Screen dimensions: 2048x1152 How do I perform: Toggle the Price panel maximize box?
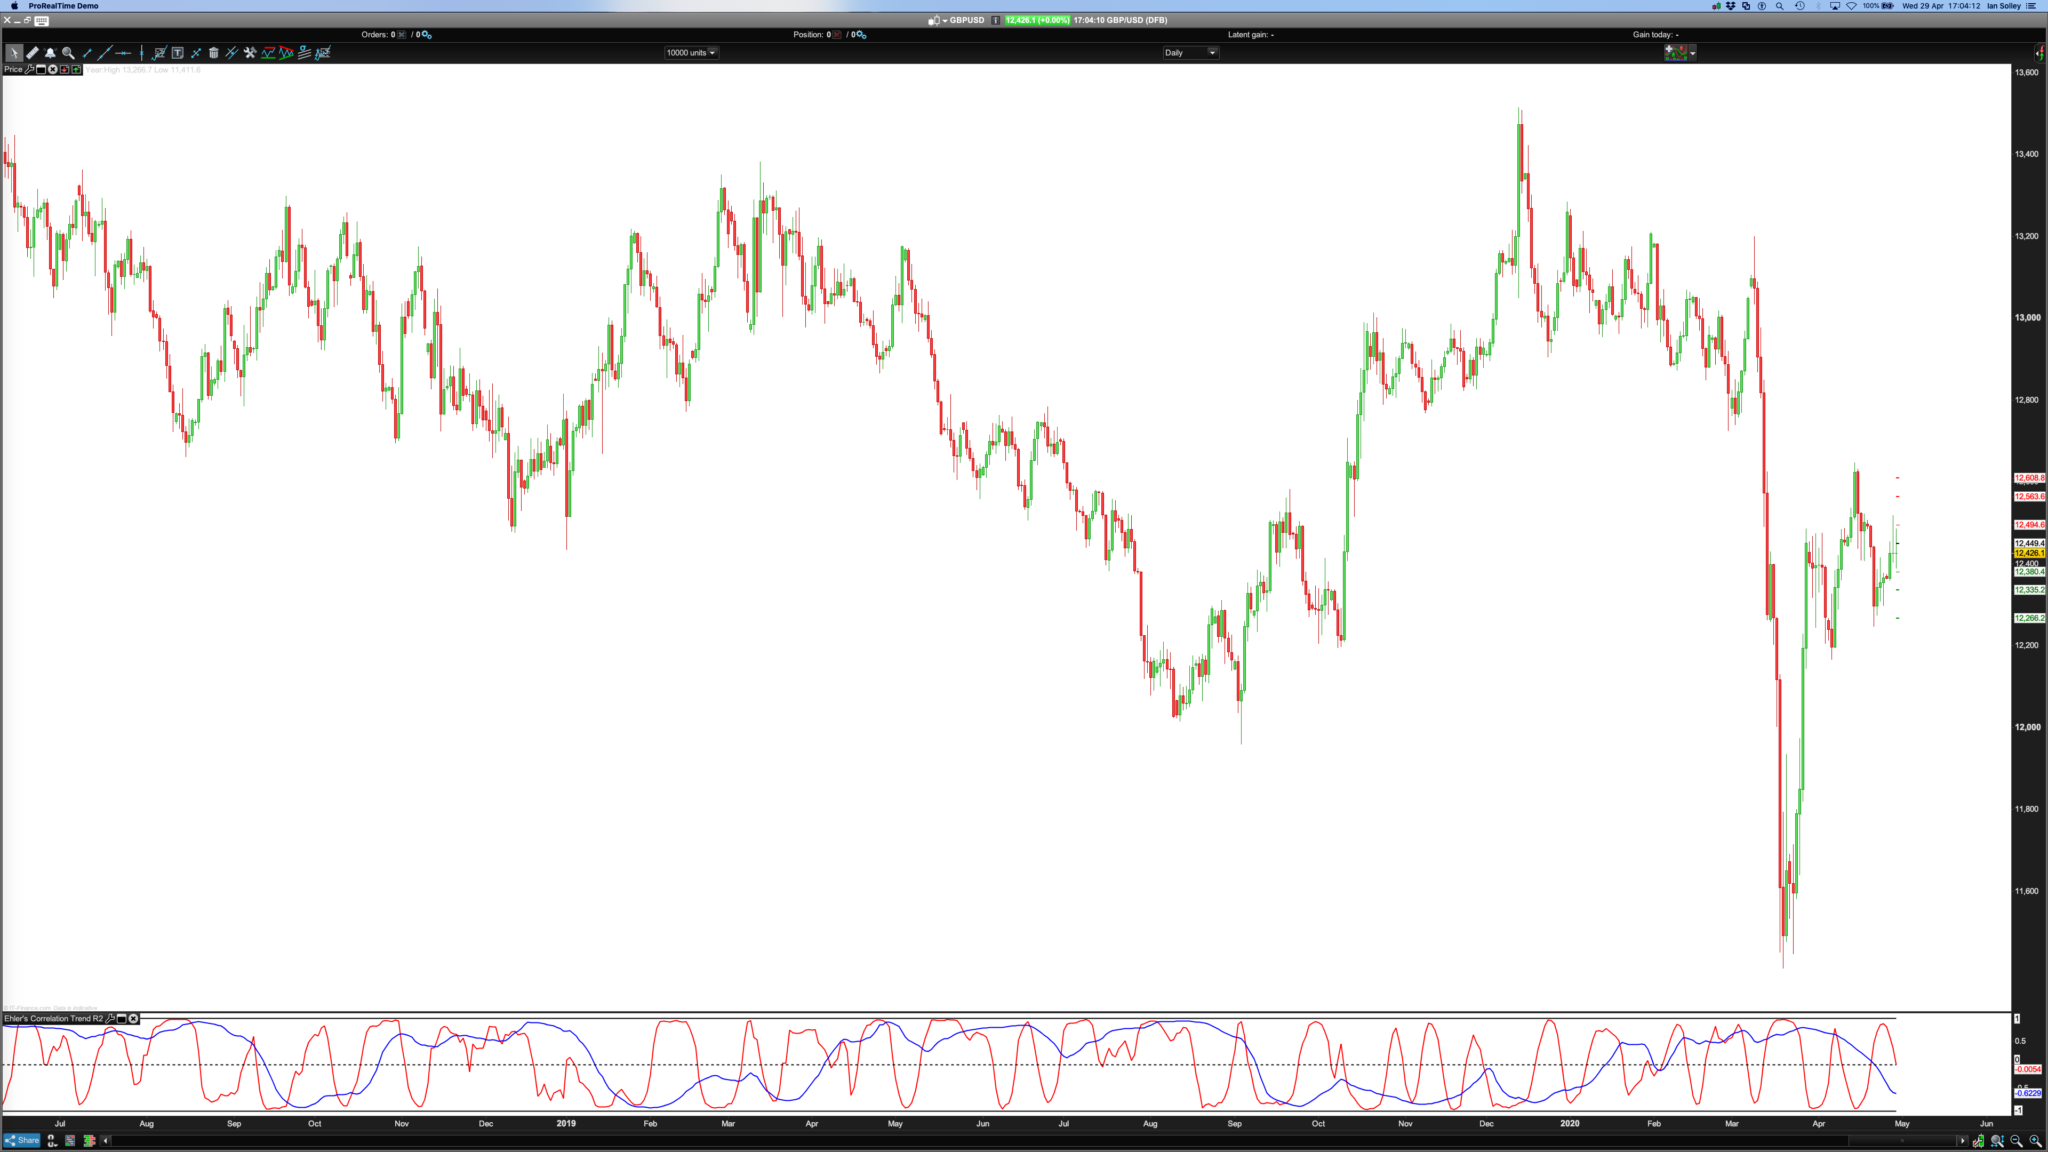coord(41,69)
